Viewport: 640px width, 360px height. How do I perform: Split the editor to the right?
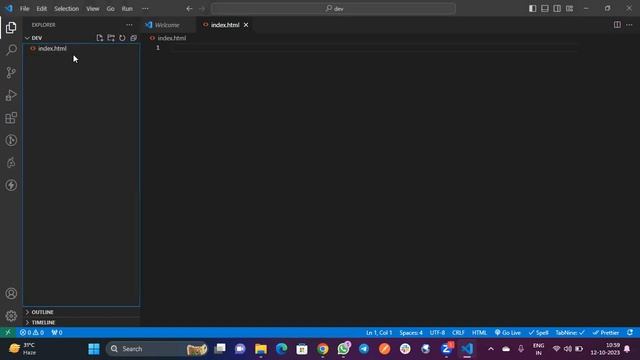point(617,25)
